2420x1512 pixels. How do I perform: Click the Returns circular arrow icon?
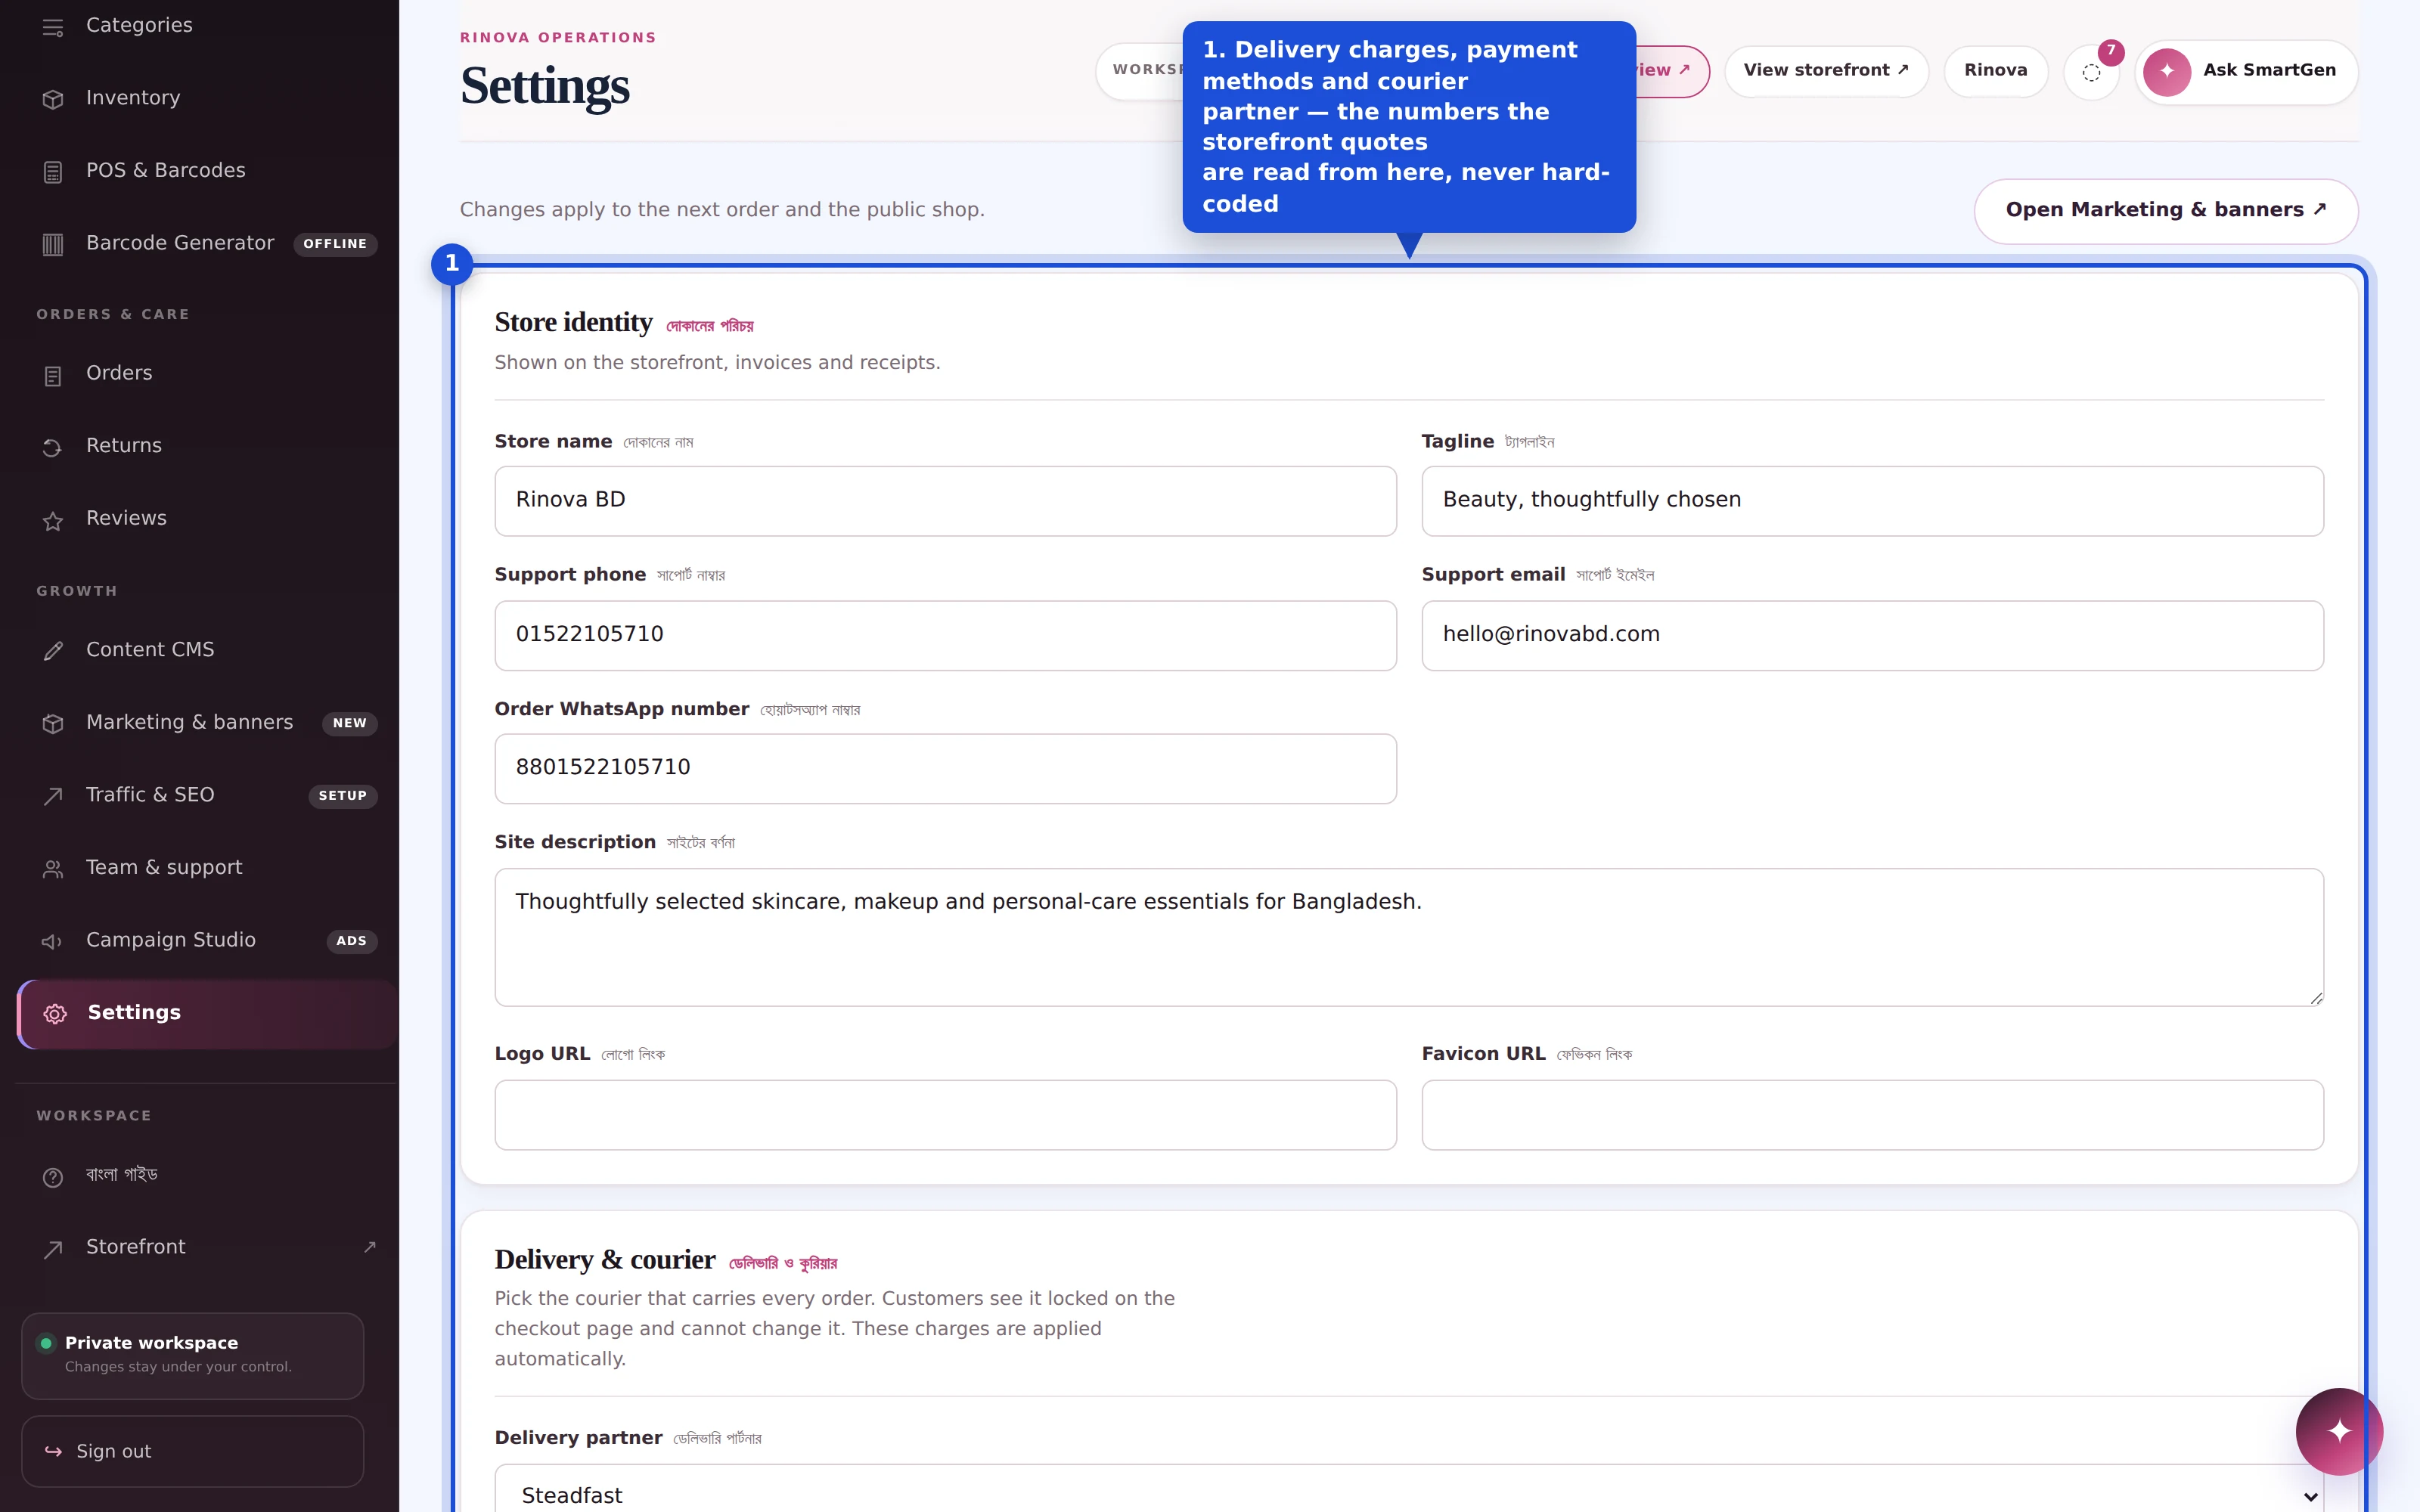[53, 447]
